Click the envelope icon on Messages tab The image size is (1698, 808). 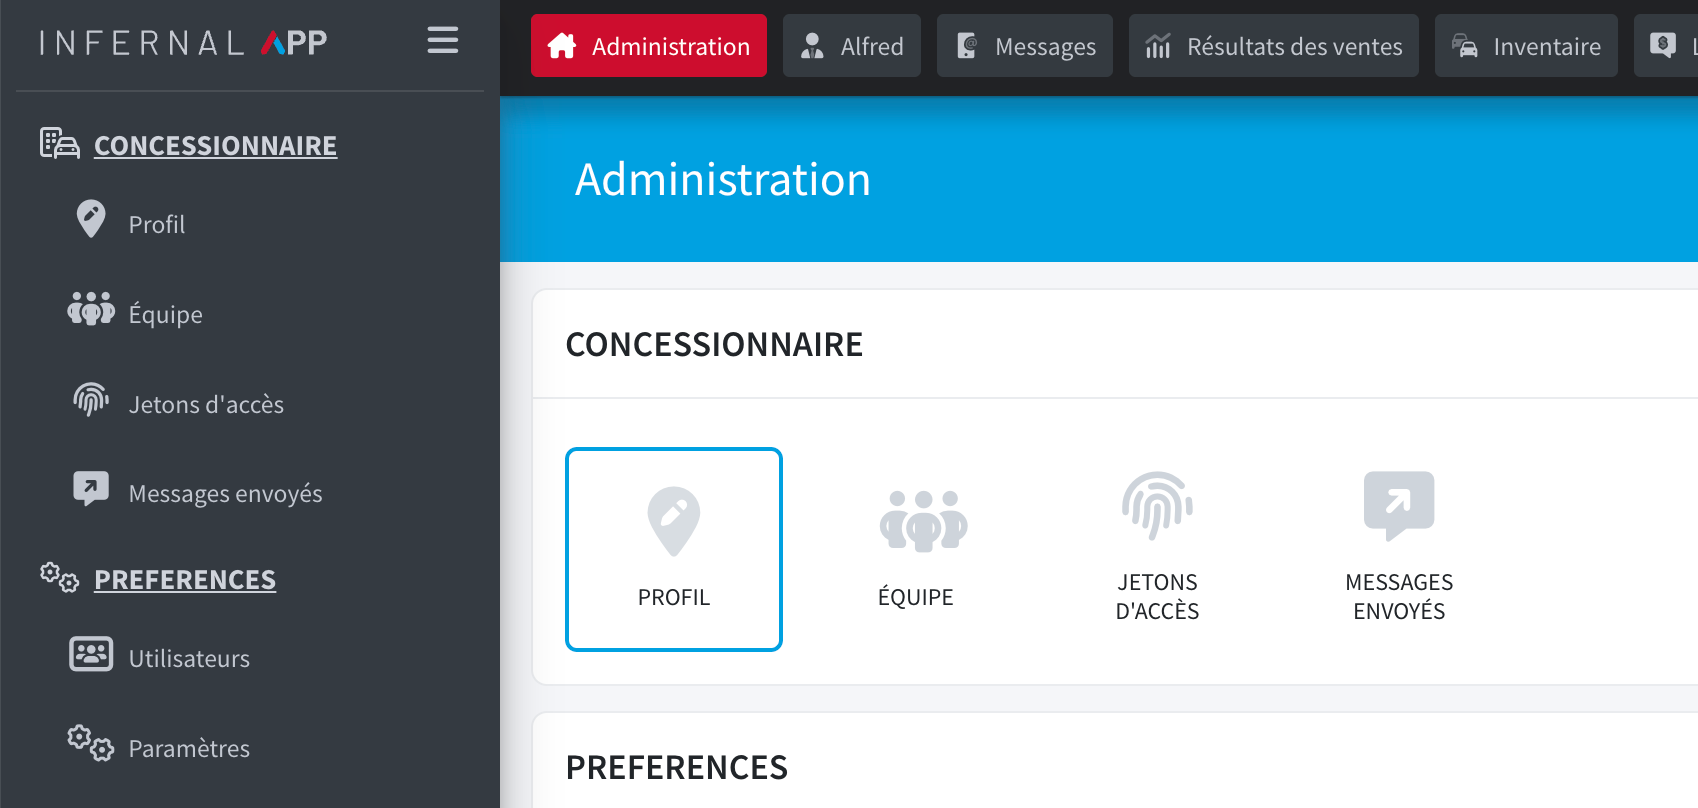pyautogui.click(x=967, y=46)
